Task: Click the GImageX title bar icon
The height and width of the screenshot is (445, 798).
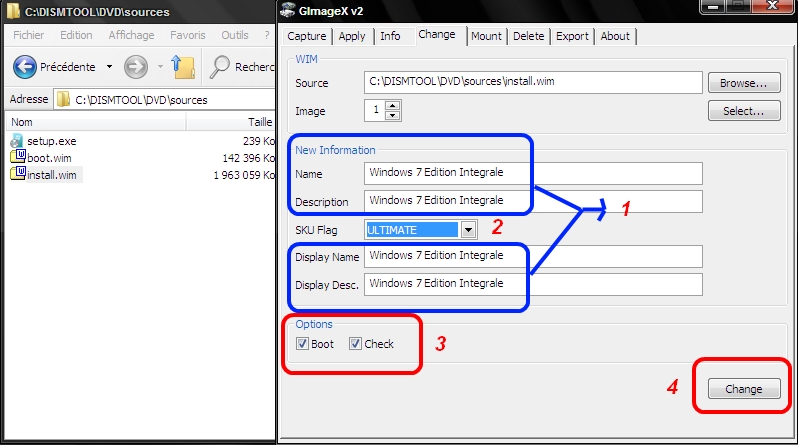Action: click(x=291, y=11)
